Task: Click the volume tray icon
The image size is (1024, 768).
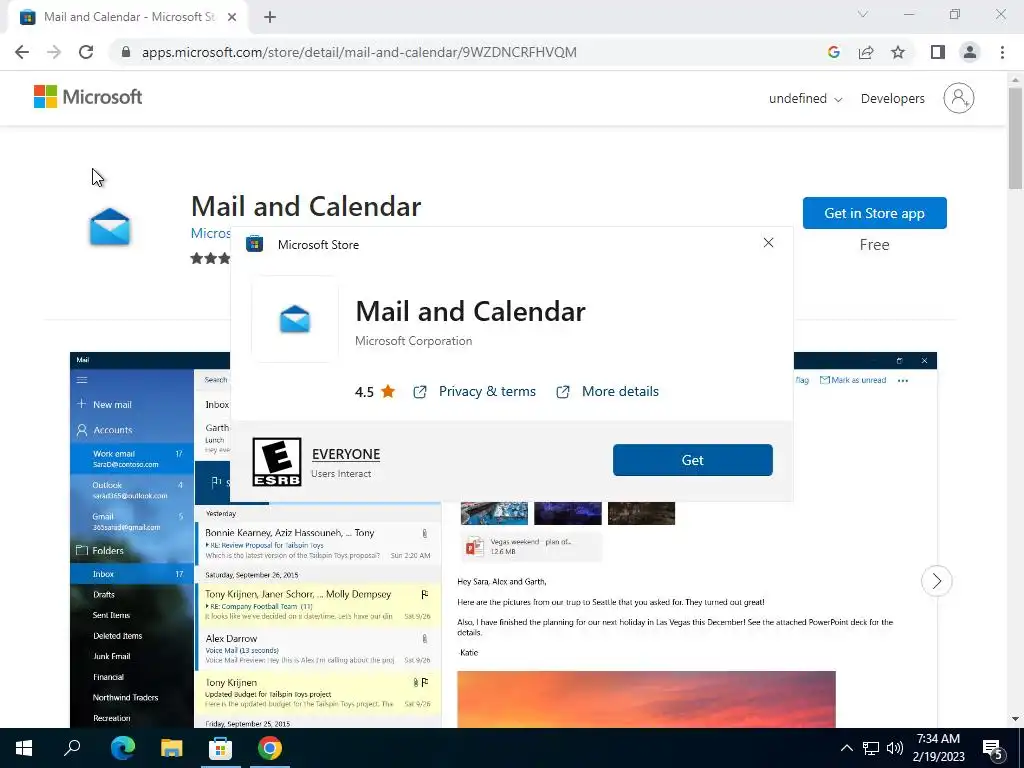Action: tap(895, 748)
